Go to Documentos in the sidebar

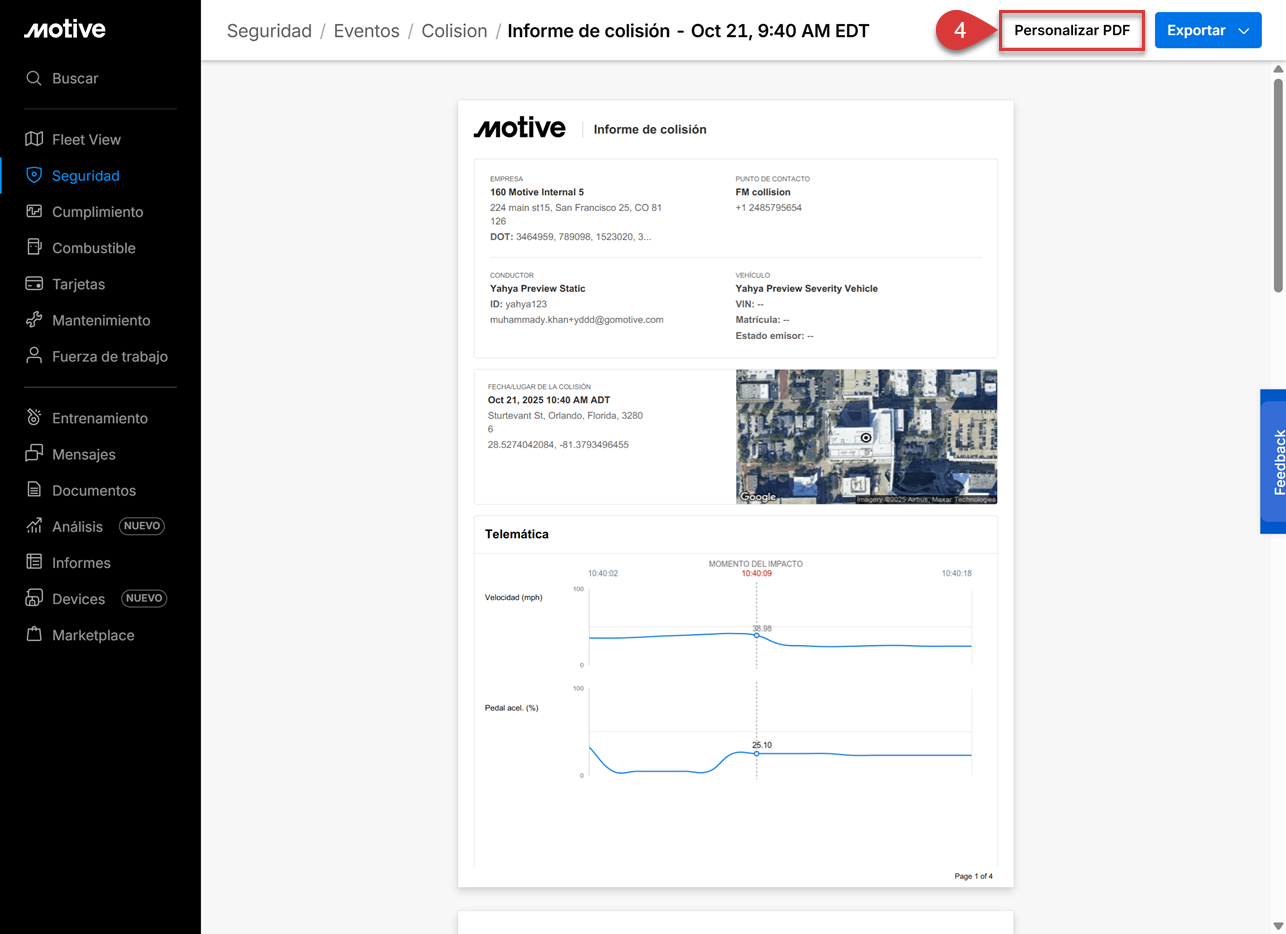pos(93,490)
